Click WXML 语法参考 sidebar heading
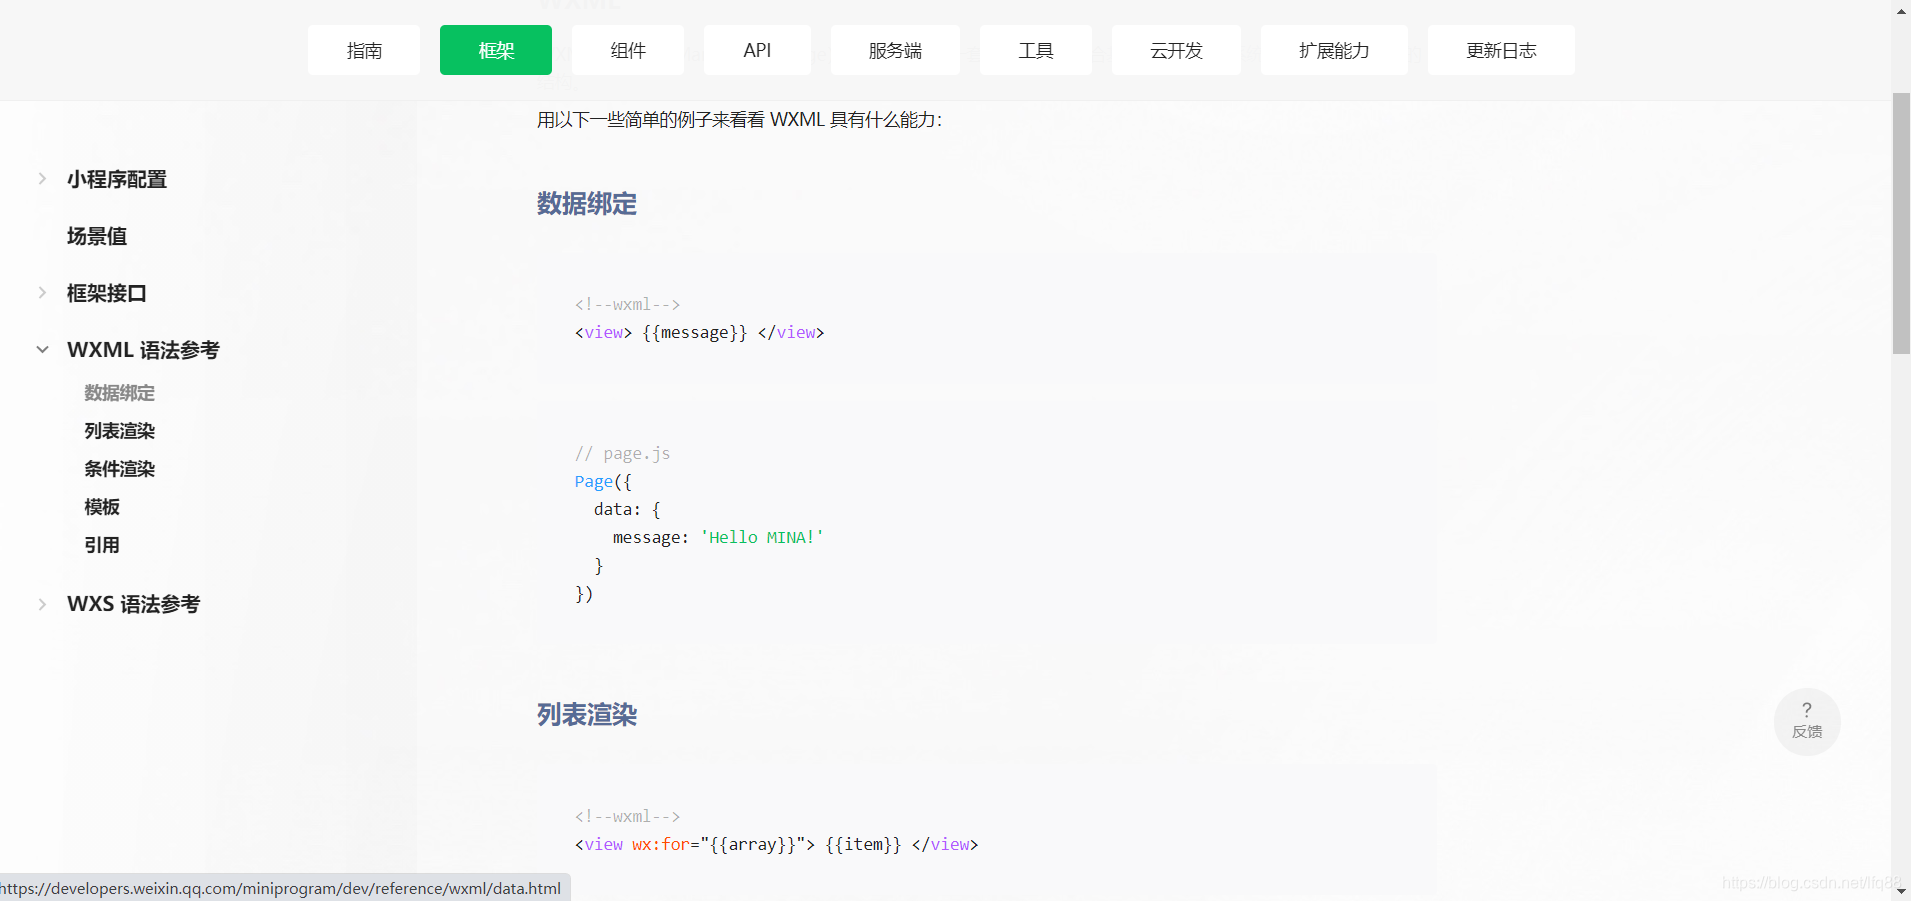Image resolution: width=1911 pixels, height=901 pixels. point(143,350)
